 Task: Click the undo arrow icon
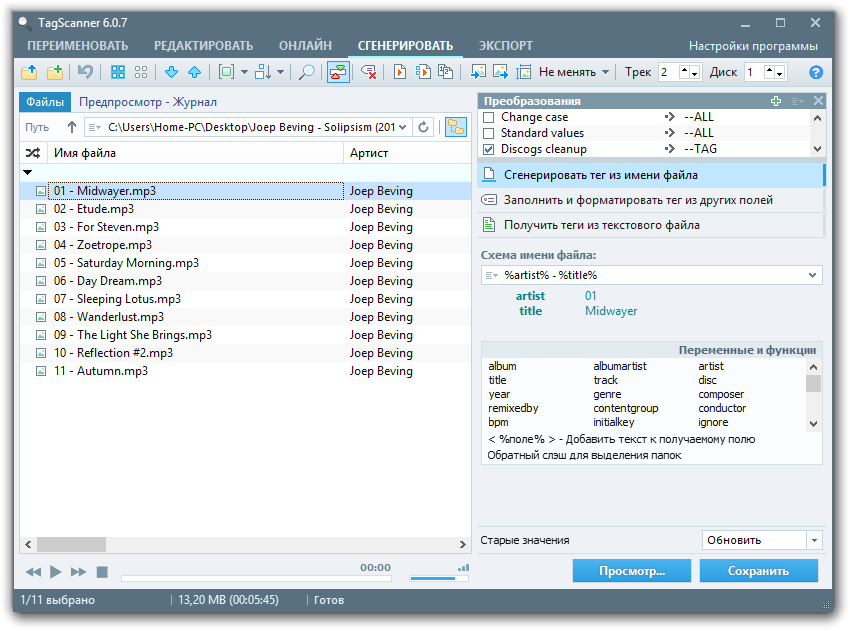point(86,72)
